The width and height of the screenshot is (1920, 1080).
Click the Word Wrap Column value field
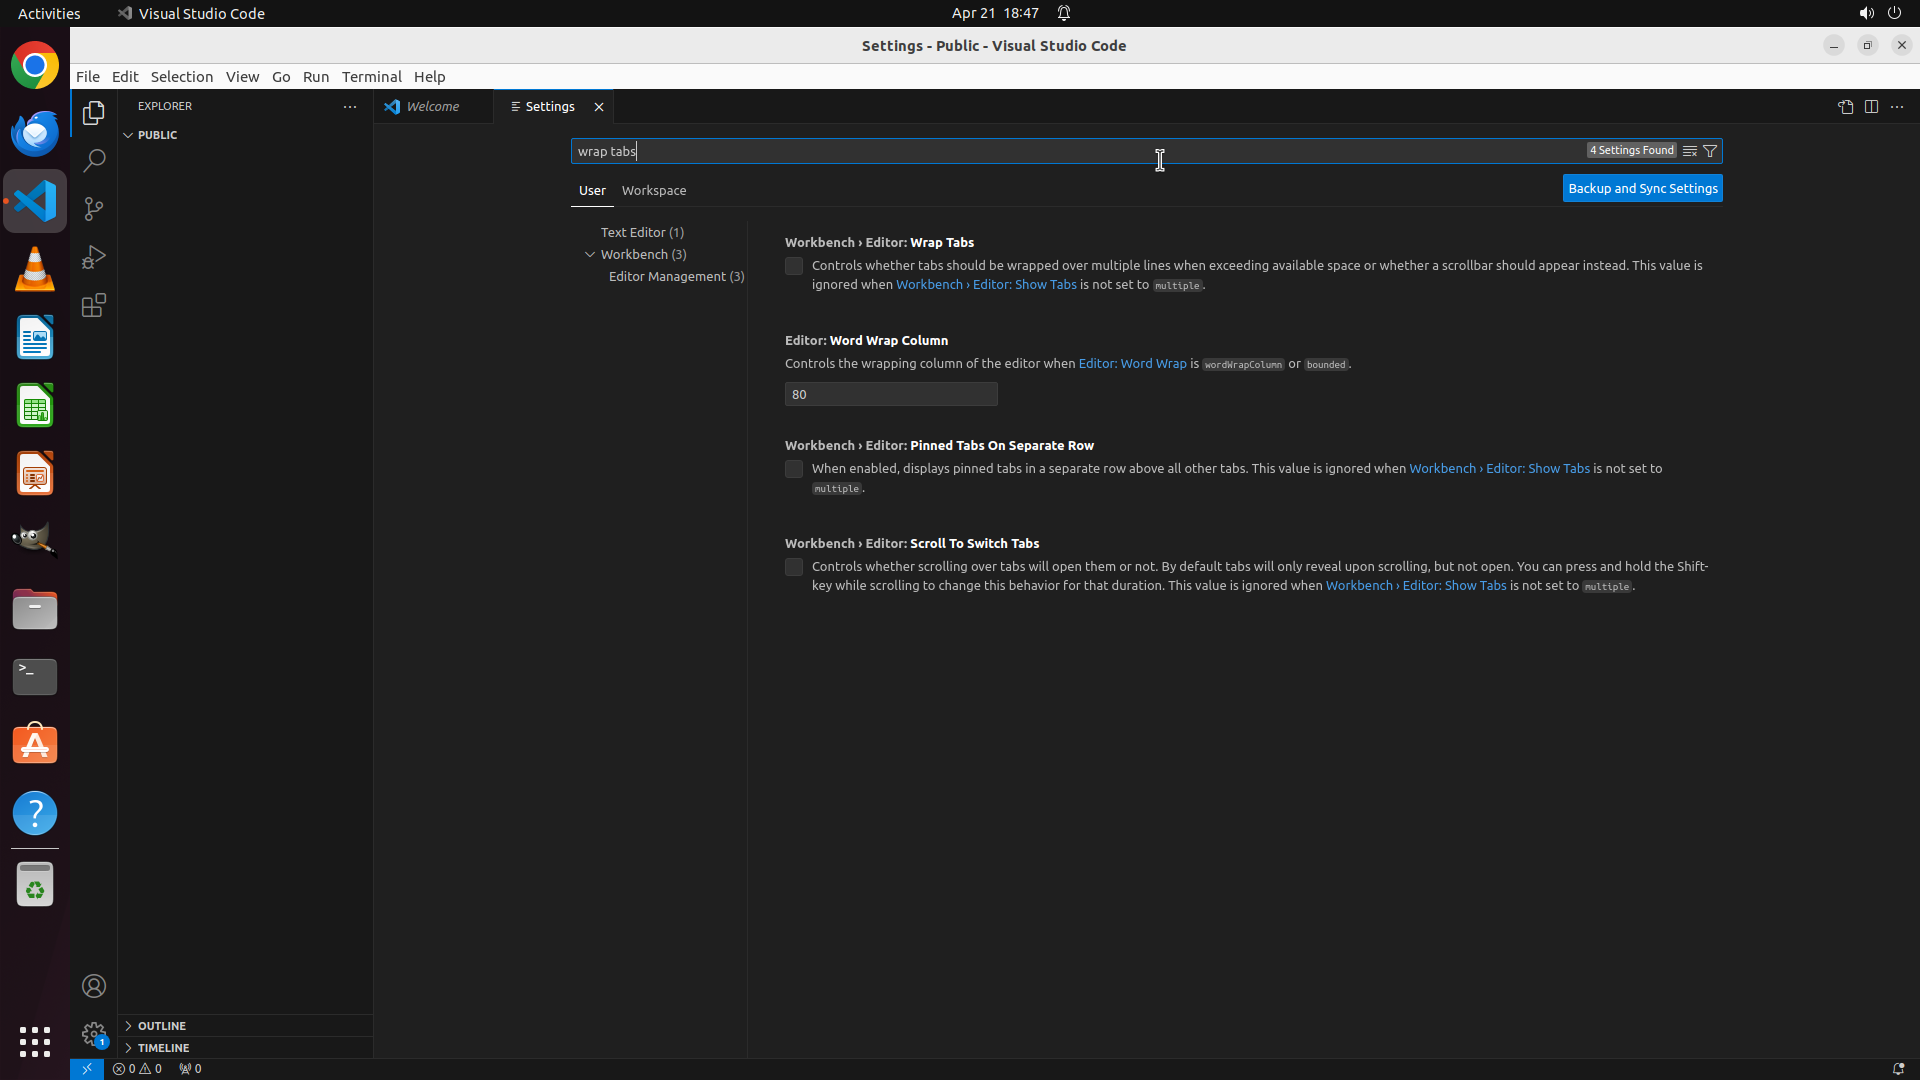891,394
